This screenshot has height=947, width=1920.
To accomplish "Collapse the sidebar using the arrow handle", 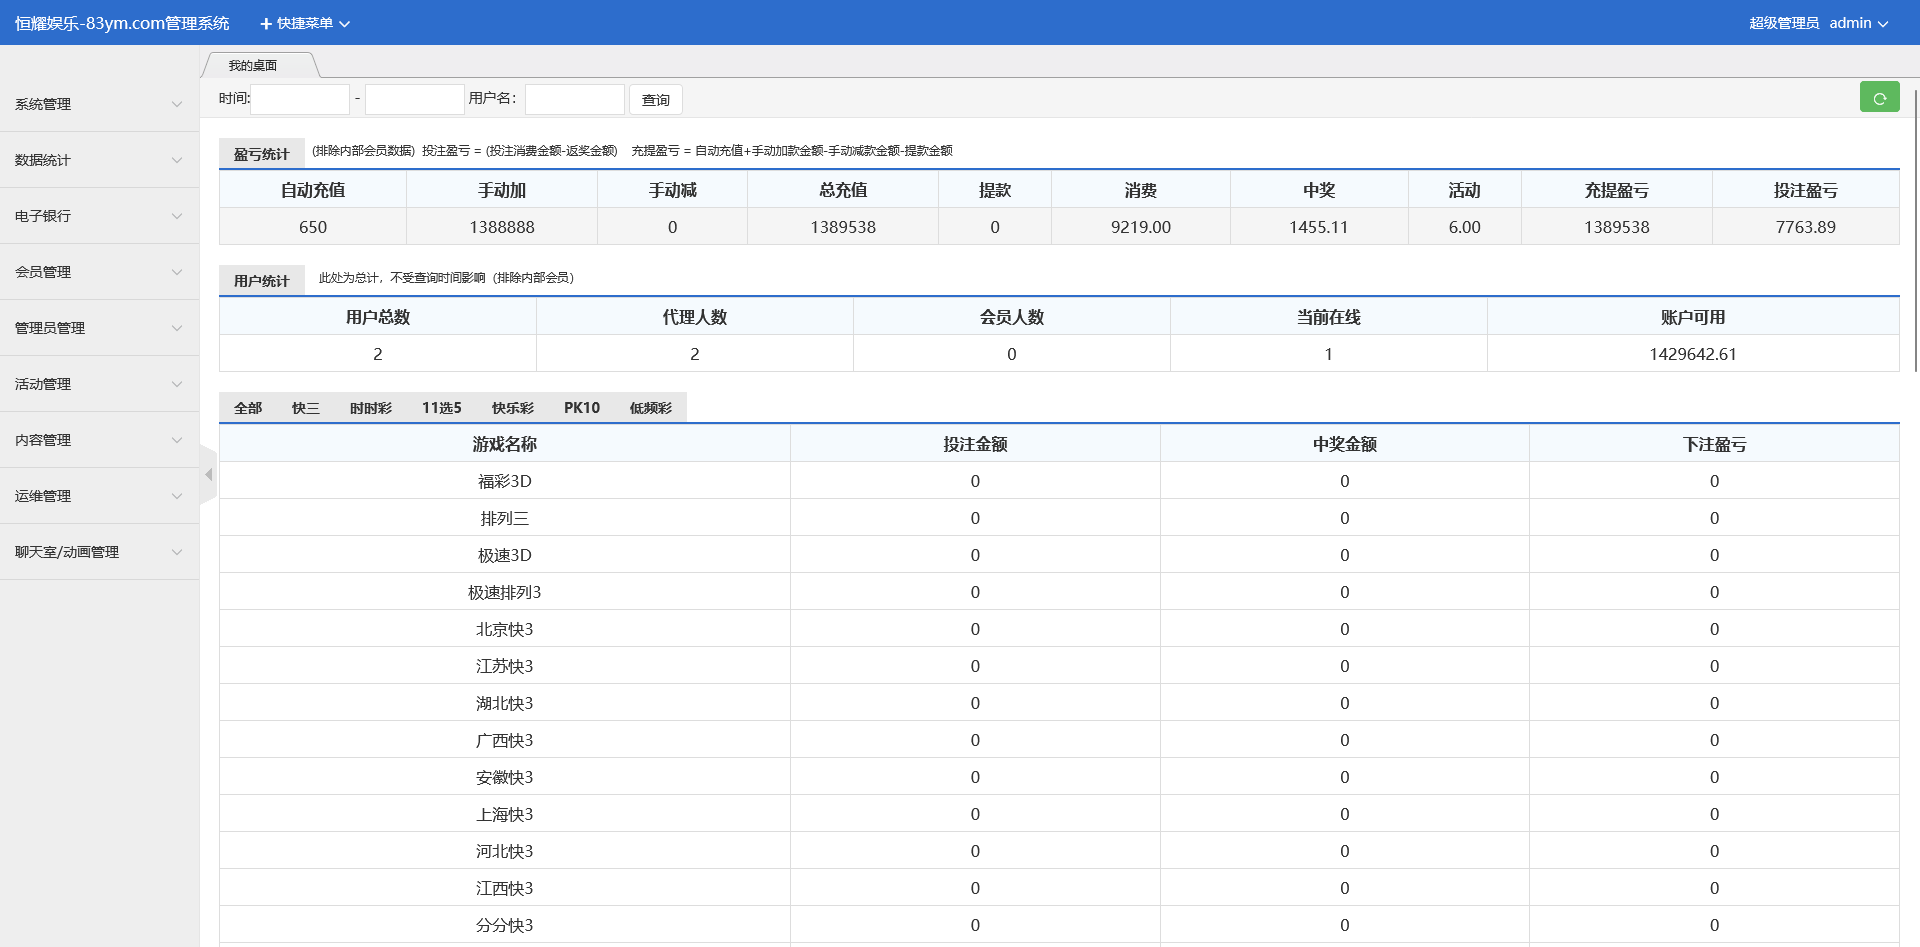I will pos(208,475).
